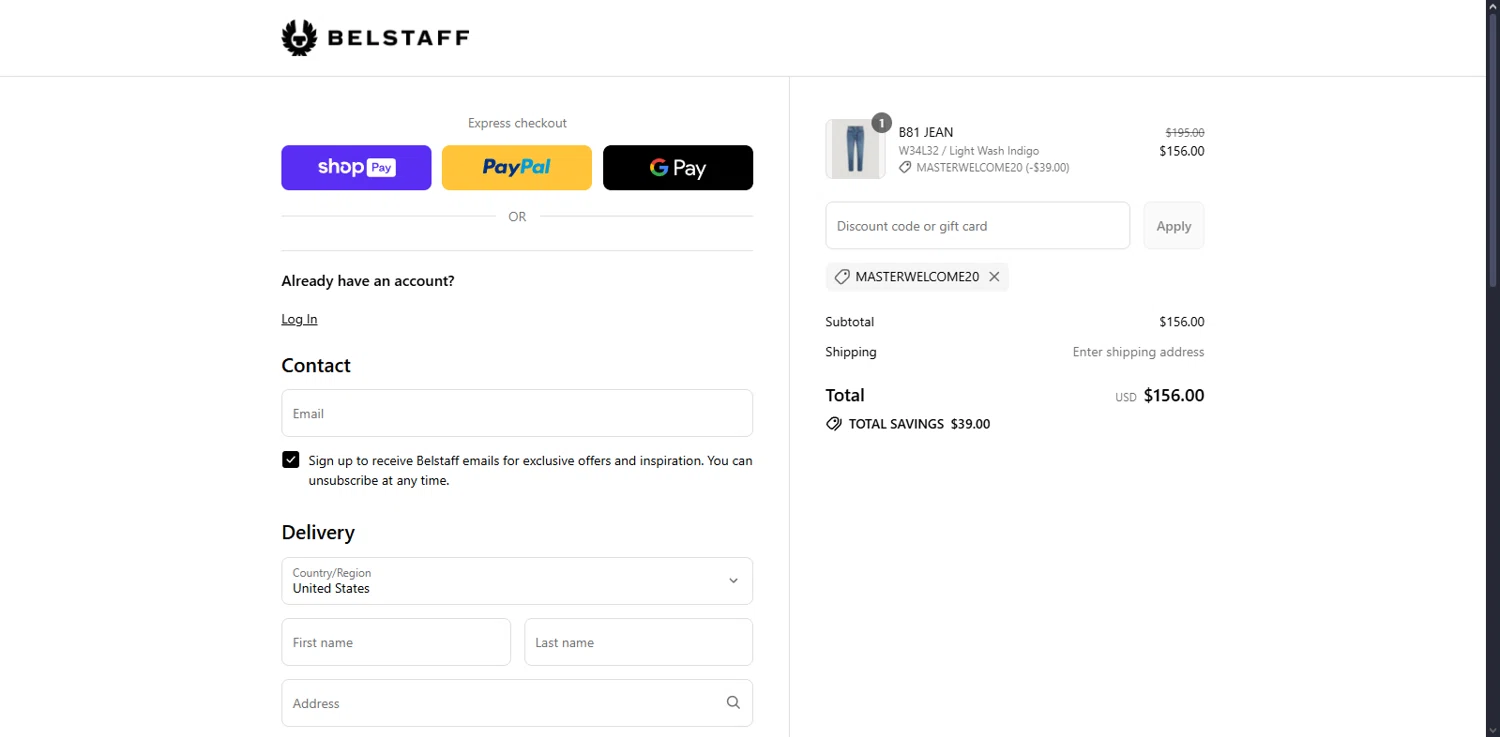
Task: Click tag icon beside item discount line
Action: click(x=905, y=168)
